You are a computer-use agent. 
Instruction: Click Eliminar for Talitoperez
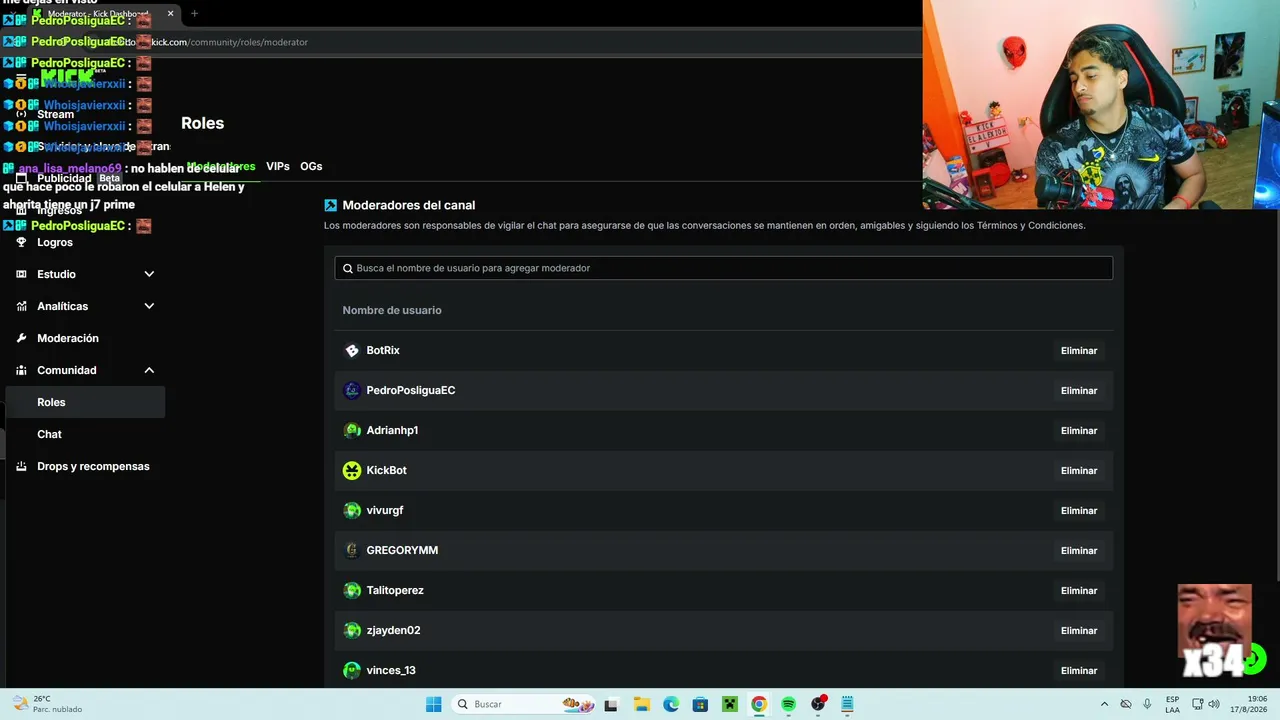coord(1079,591)
